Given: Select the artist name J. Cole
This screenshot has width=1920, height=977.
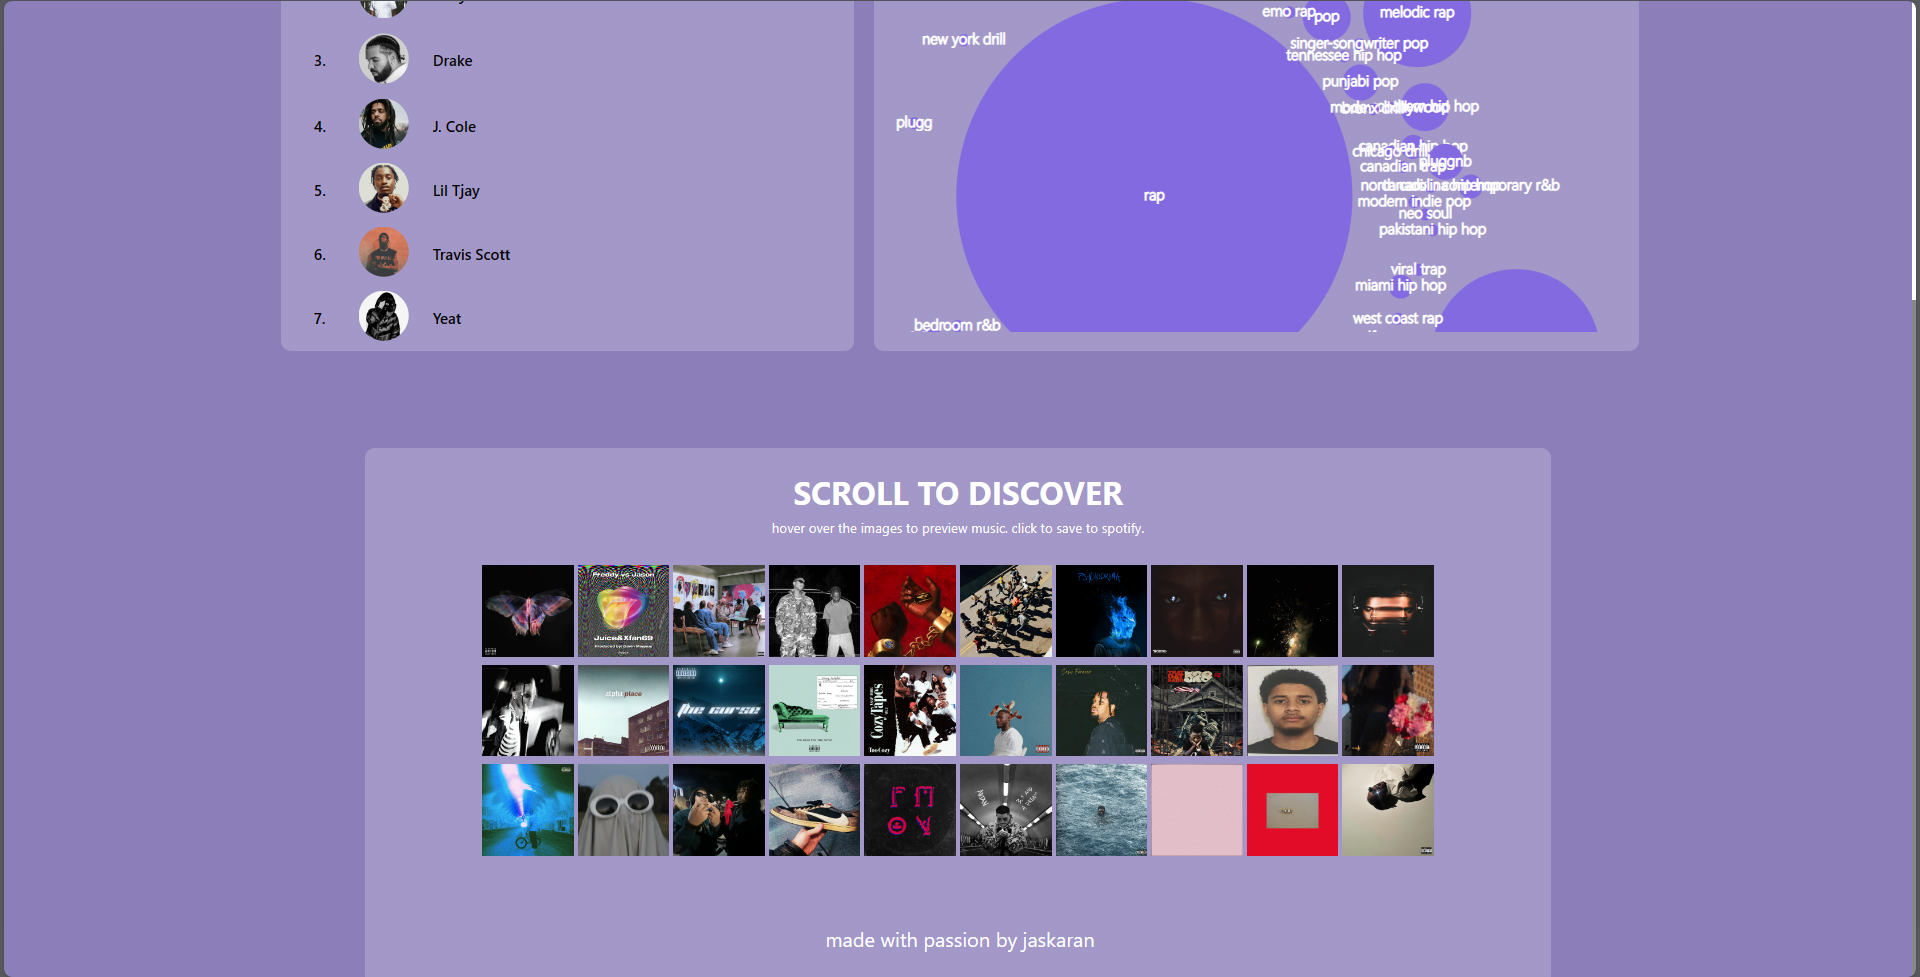Looking at the screenshot, I should click(454, 127).
